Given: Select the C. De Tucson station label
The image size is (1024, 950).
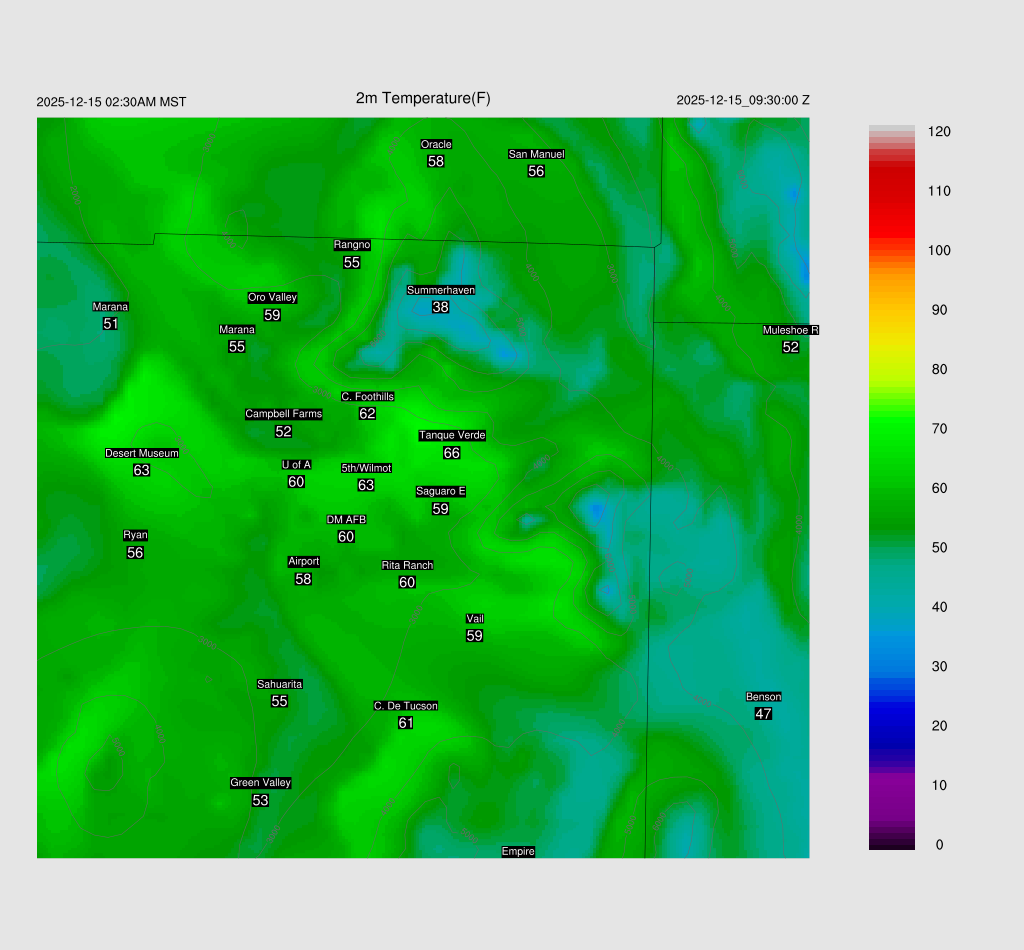Looking at the screenshot, I should [405, 706].
